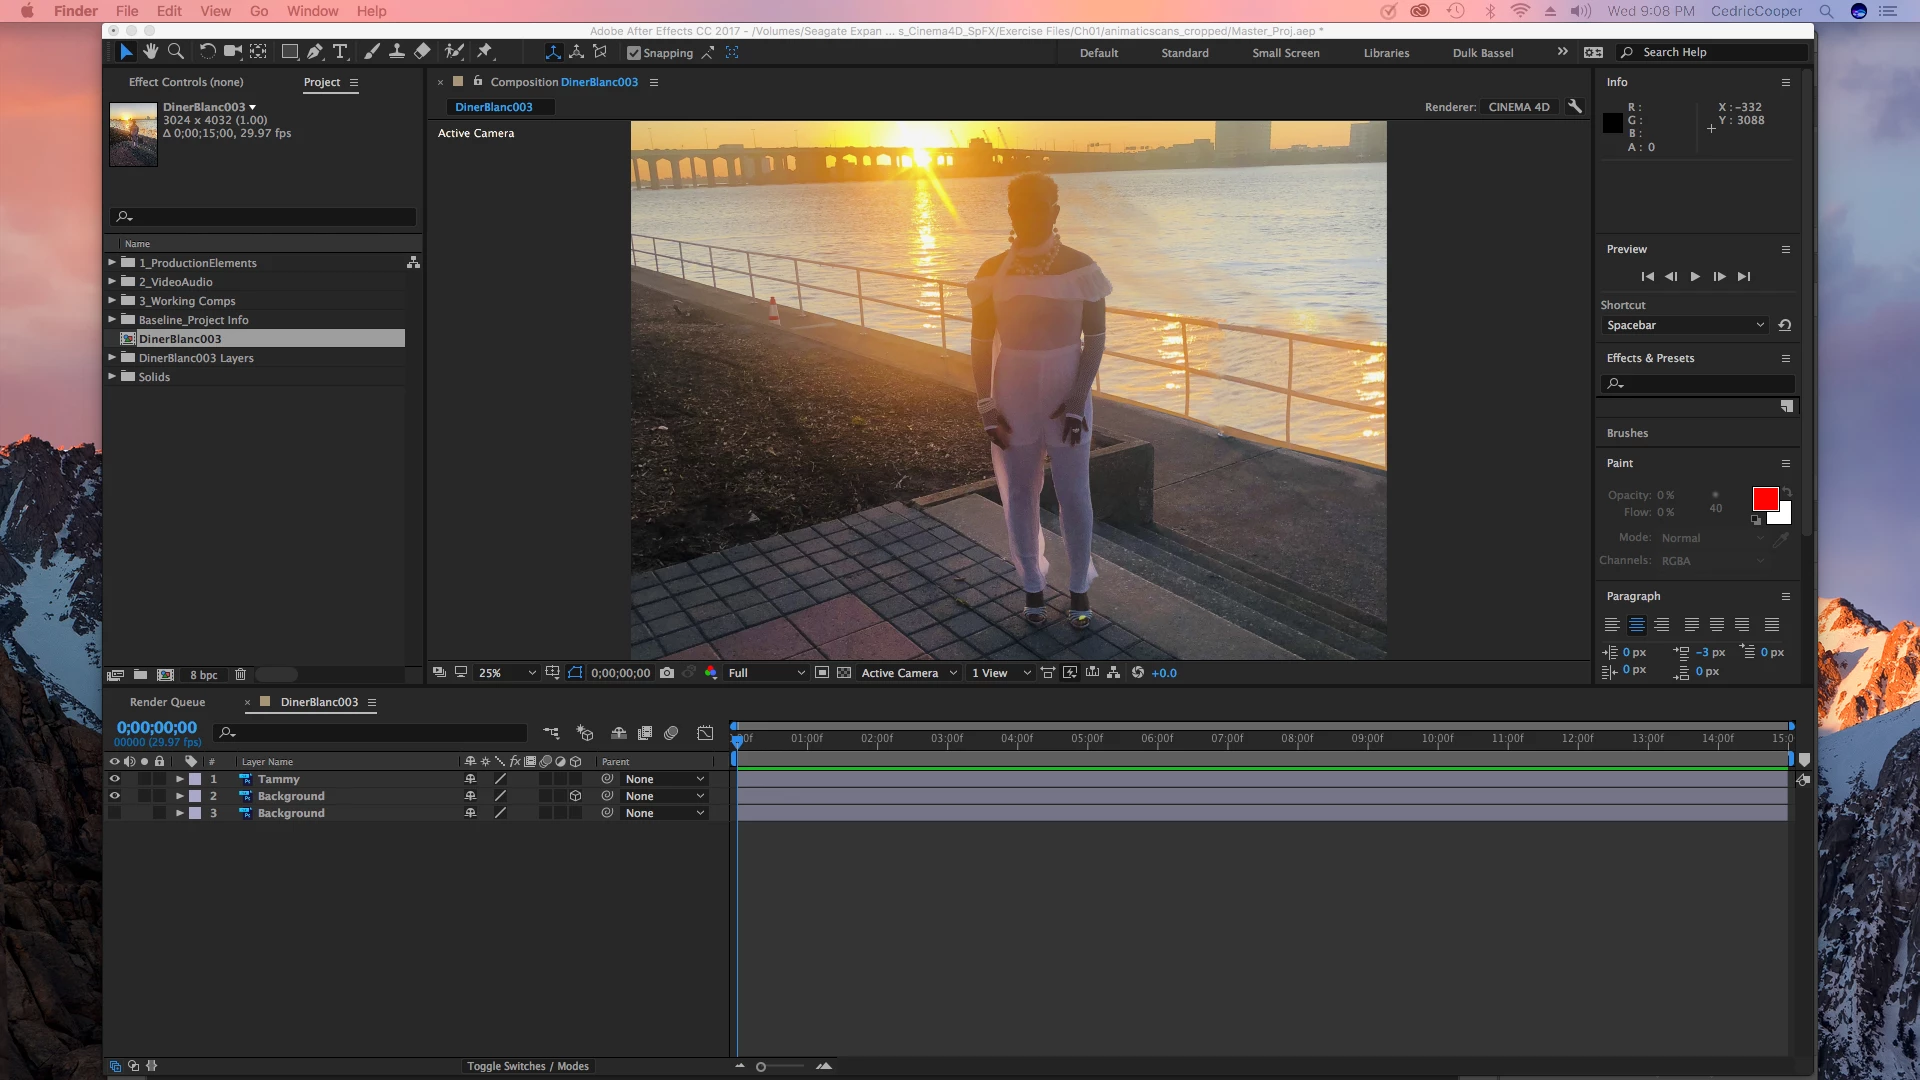Switch to the Render Queue tab

click(167, 702)
